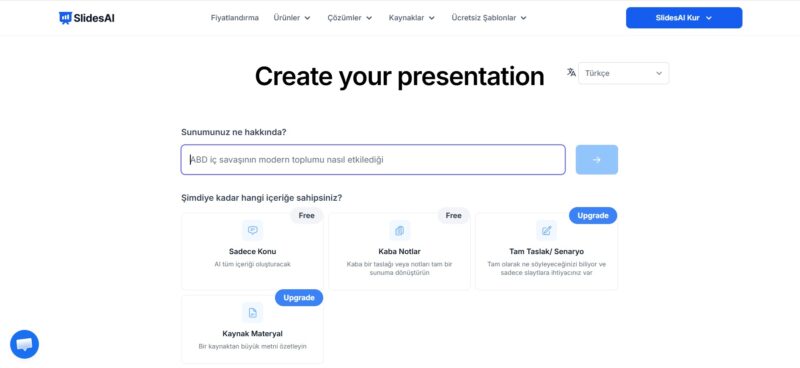The height and width of the screenshot is (368, 800).
Task: Click the Kaba Notlar documents icon
Action: point(399,231)
